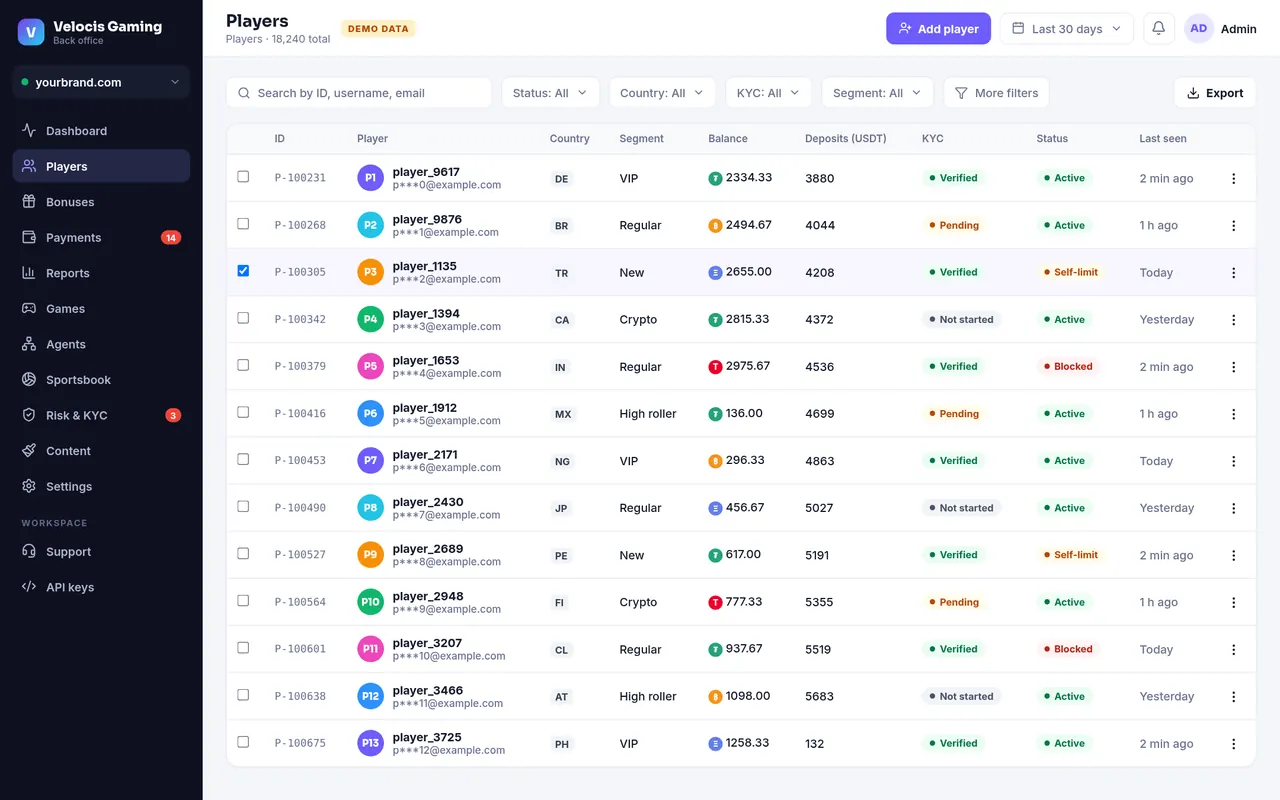Click the Content rocket icon in sidebar
Viewport: 1280px width, 800px height.
[29, 451]
